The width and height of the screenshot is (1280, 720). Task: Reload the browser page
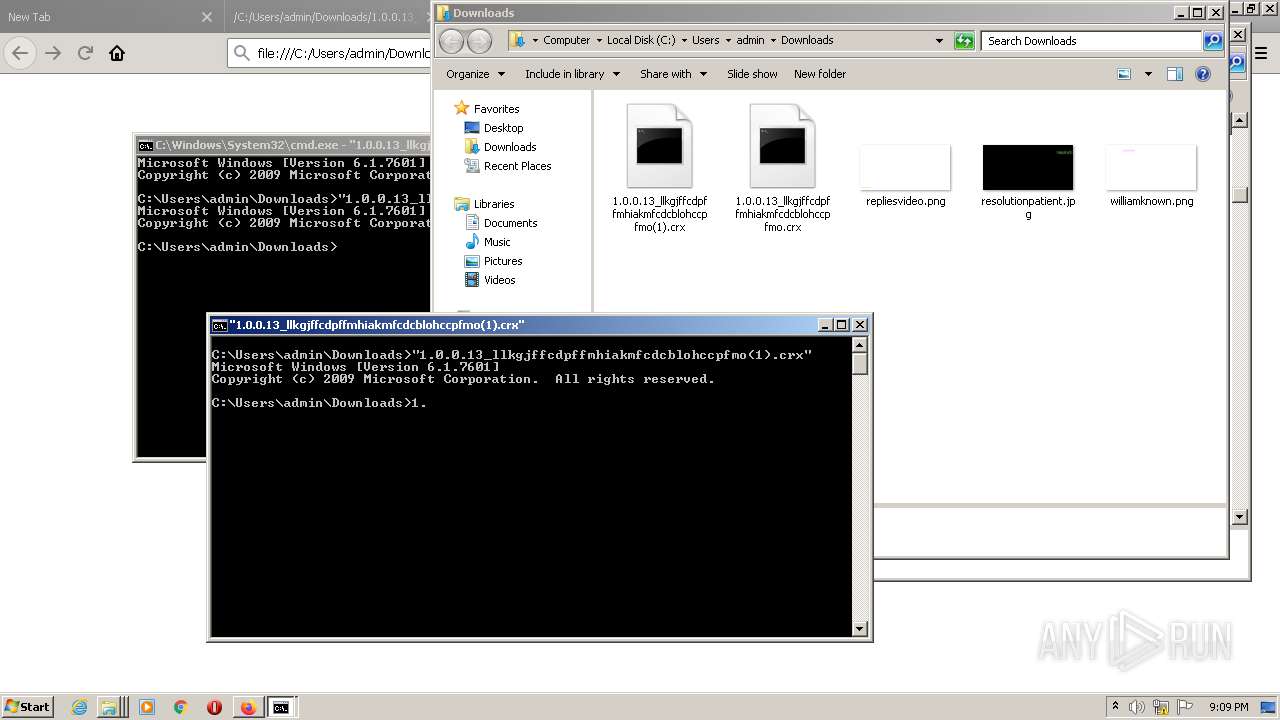coord(85,53)
